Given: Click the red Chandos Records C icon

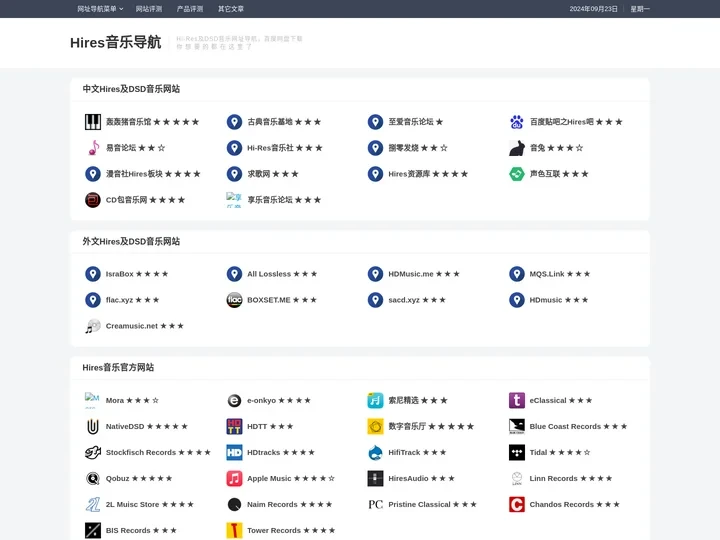Looking at the screenshot, I should (x=517, y=504).
